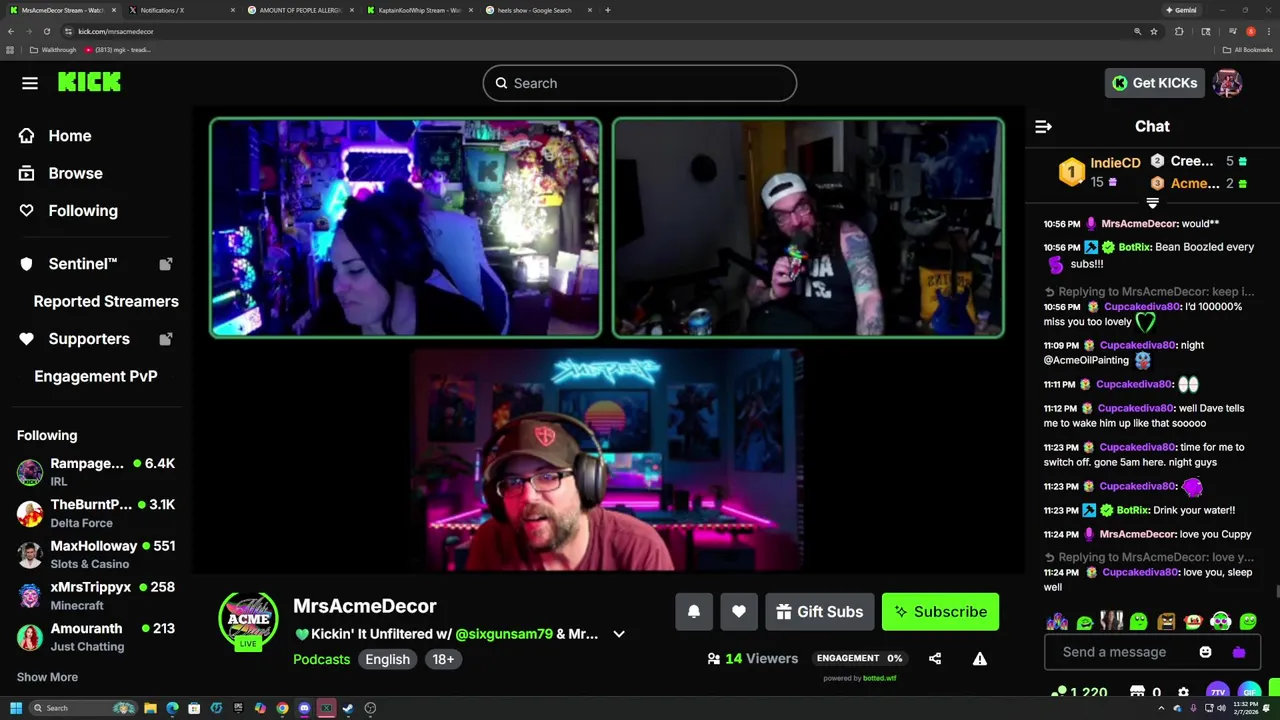The height and width of the screenshot is (720, 1280).
Task: Click the purple gift icon in chat input
Action: click(x=1239, y=652)
